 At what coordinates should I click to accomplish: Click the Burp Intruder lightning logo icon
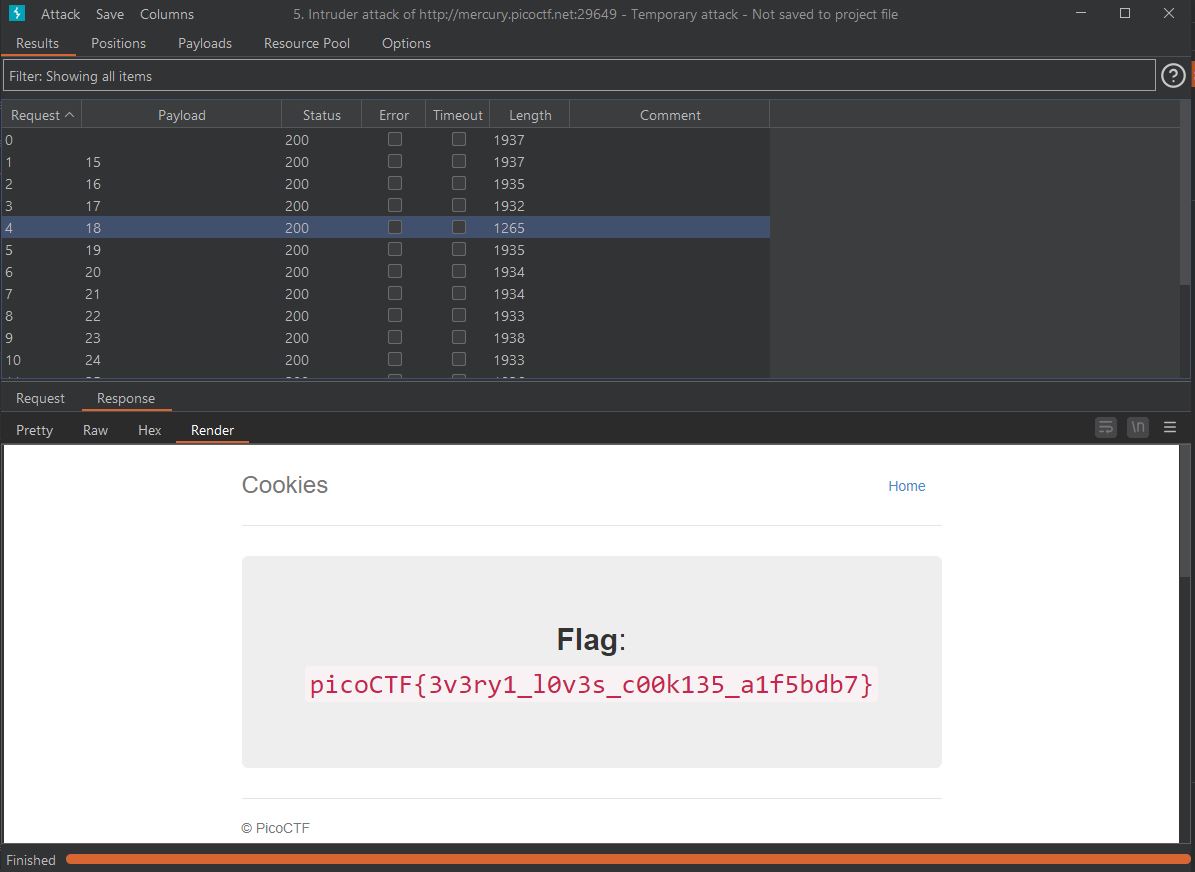17,14
